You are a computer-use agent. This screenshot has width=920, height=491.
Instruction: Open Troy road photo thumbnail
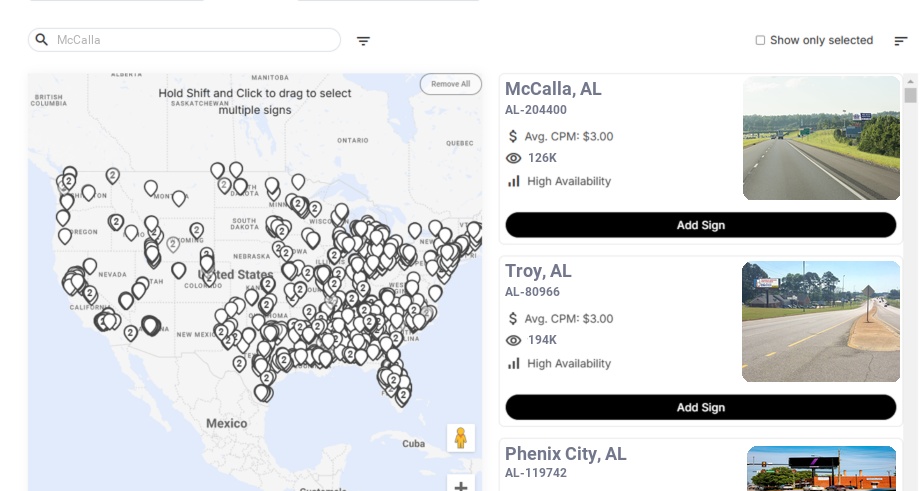click(x=821, y=321)
